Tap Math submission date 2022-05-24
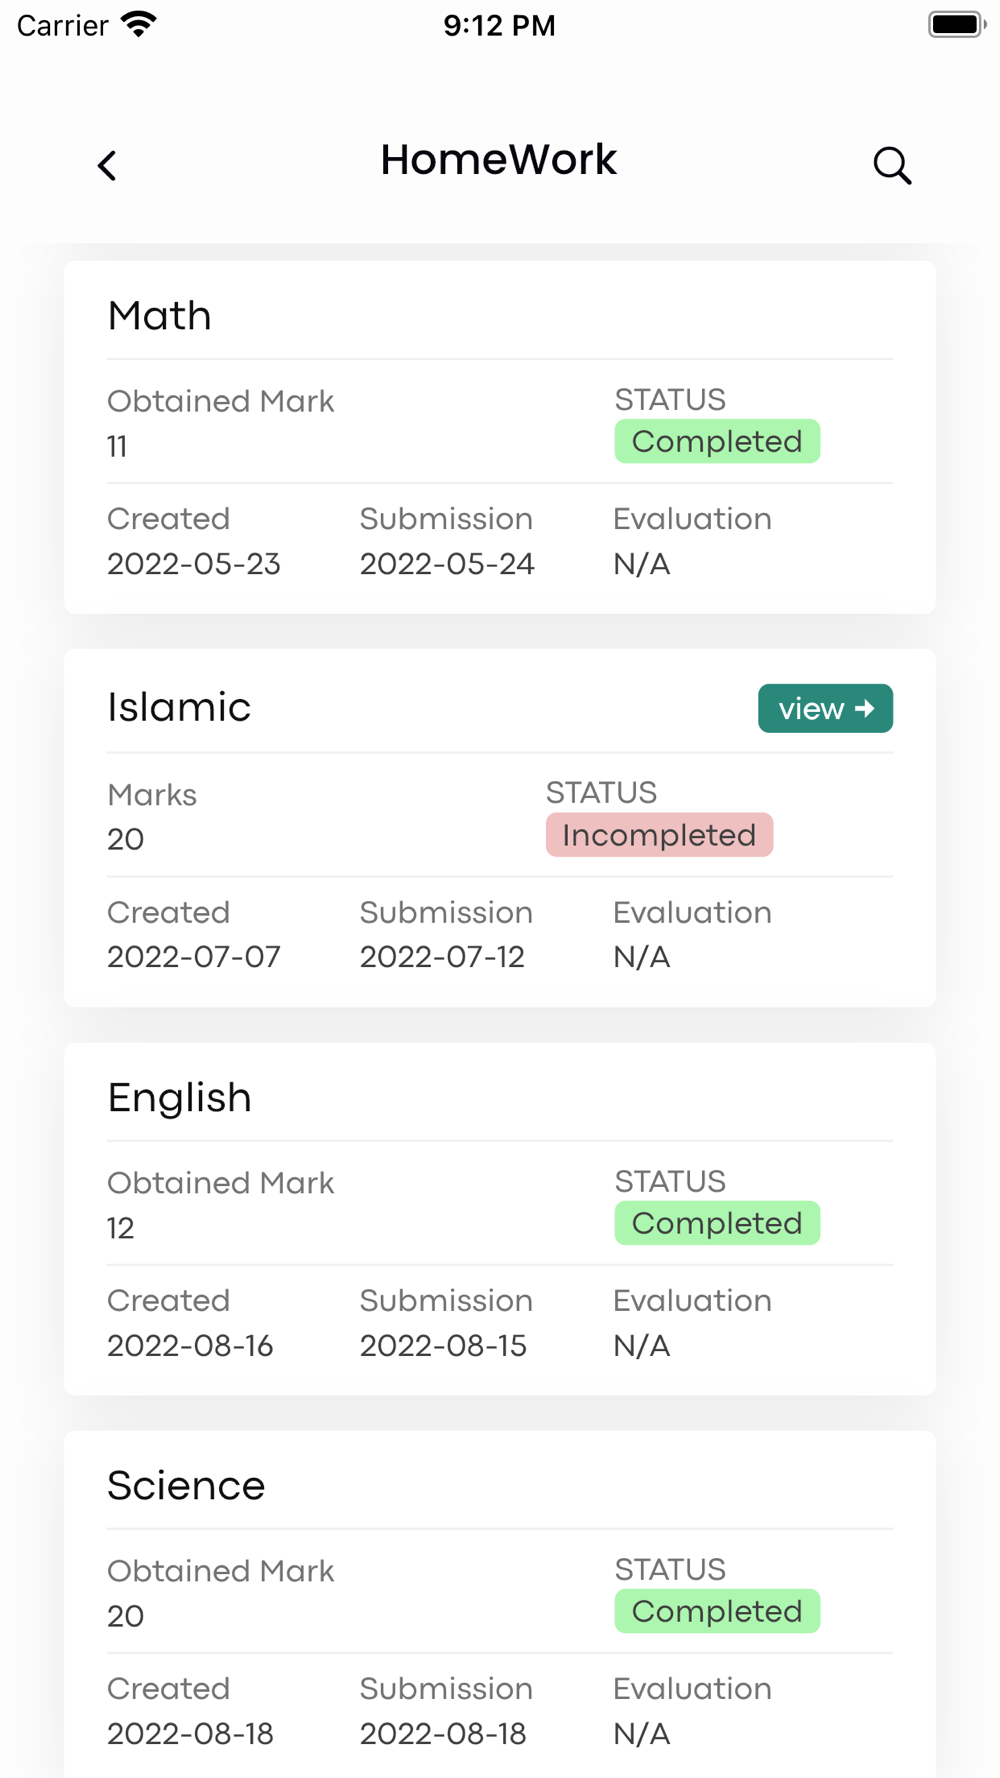1000x1778 pixels. coord(447,564)
